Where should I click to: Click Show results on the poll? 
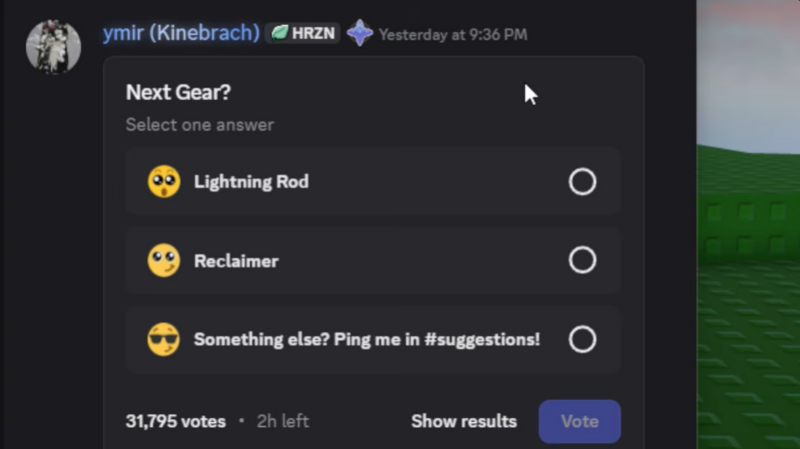464,421
